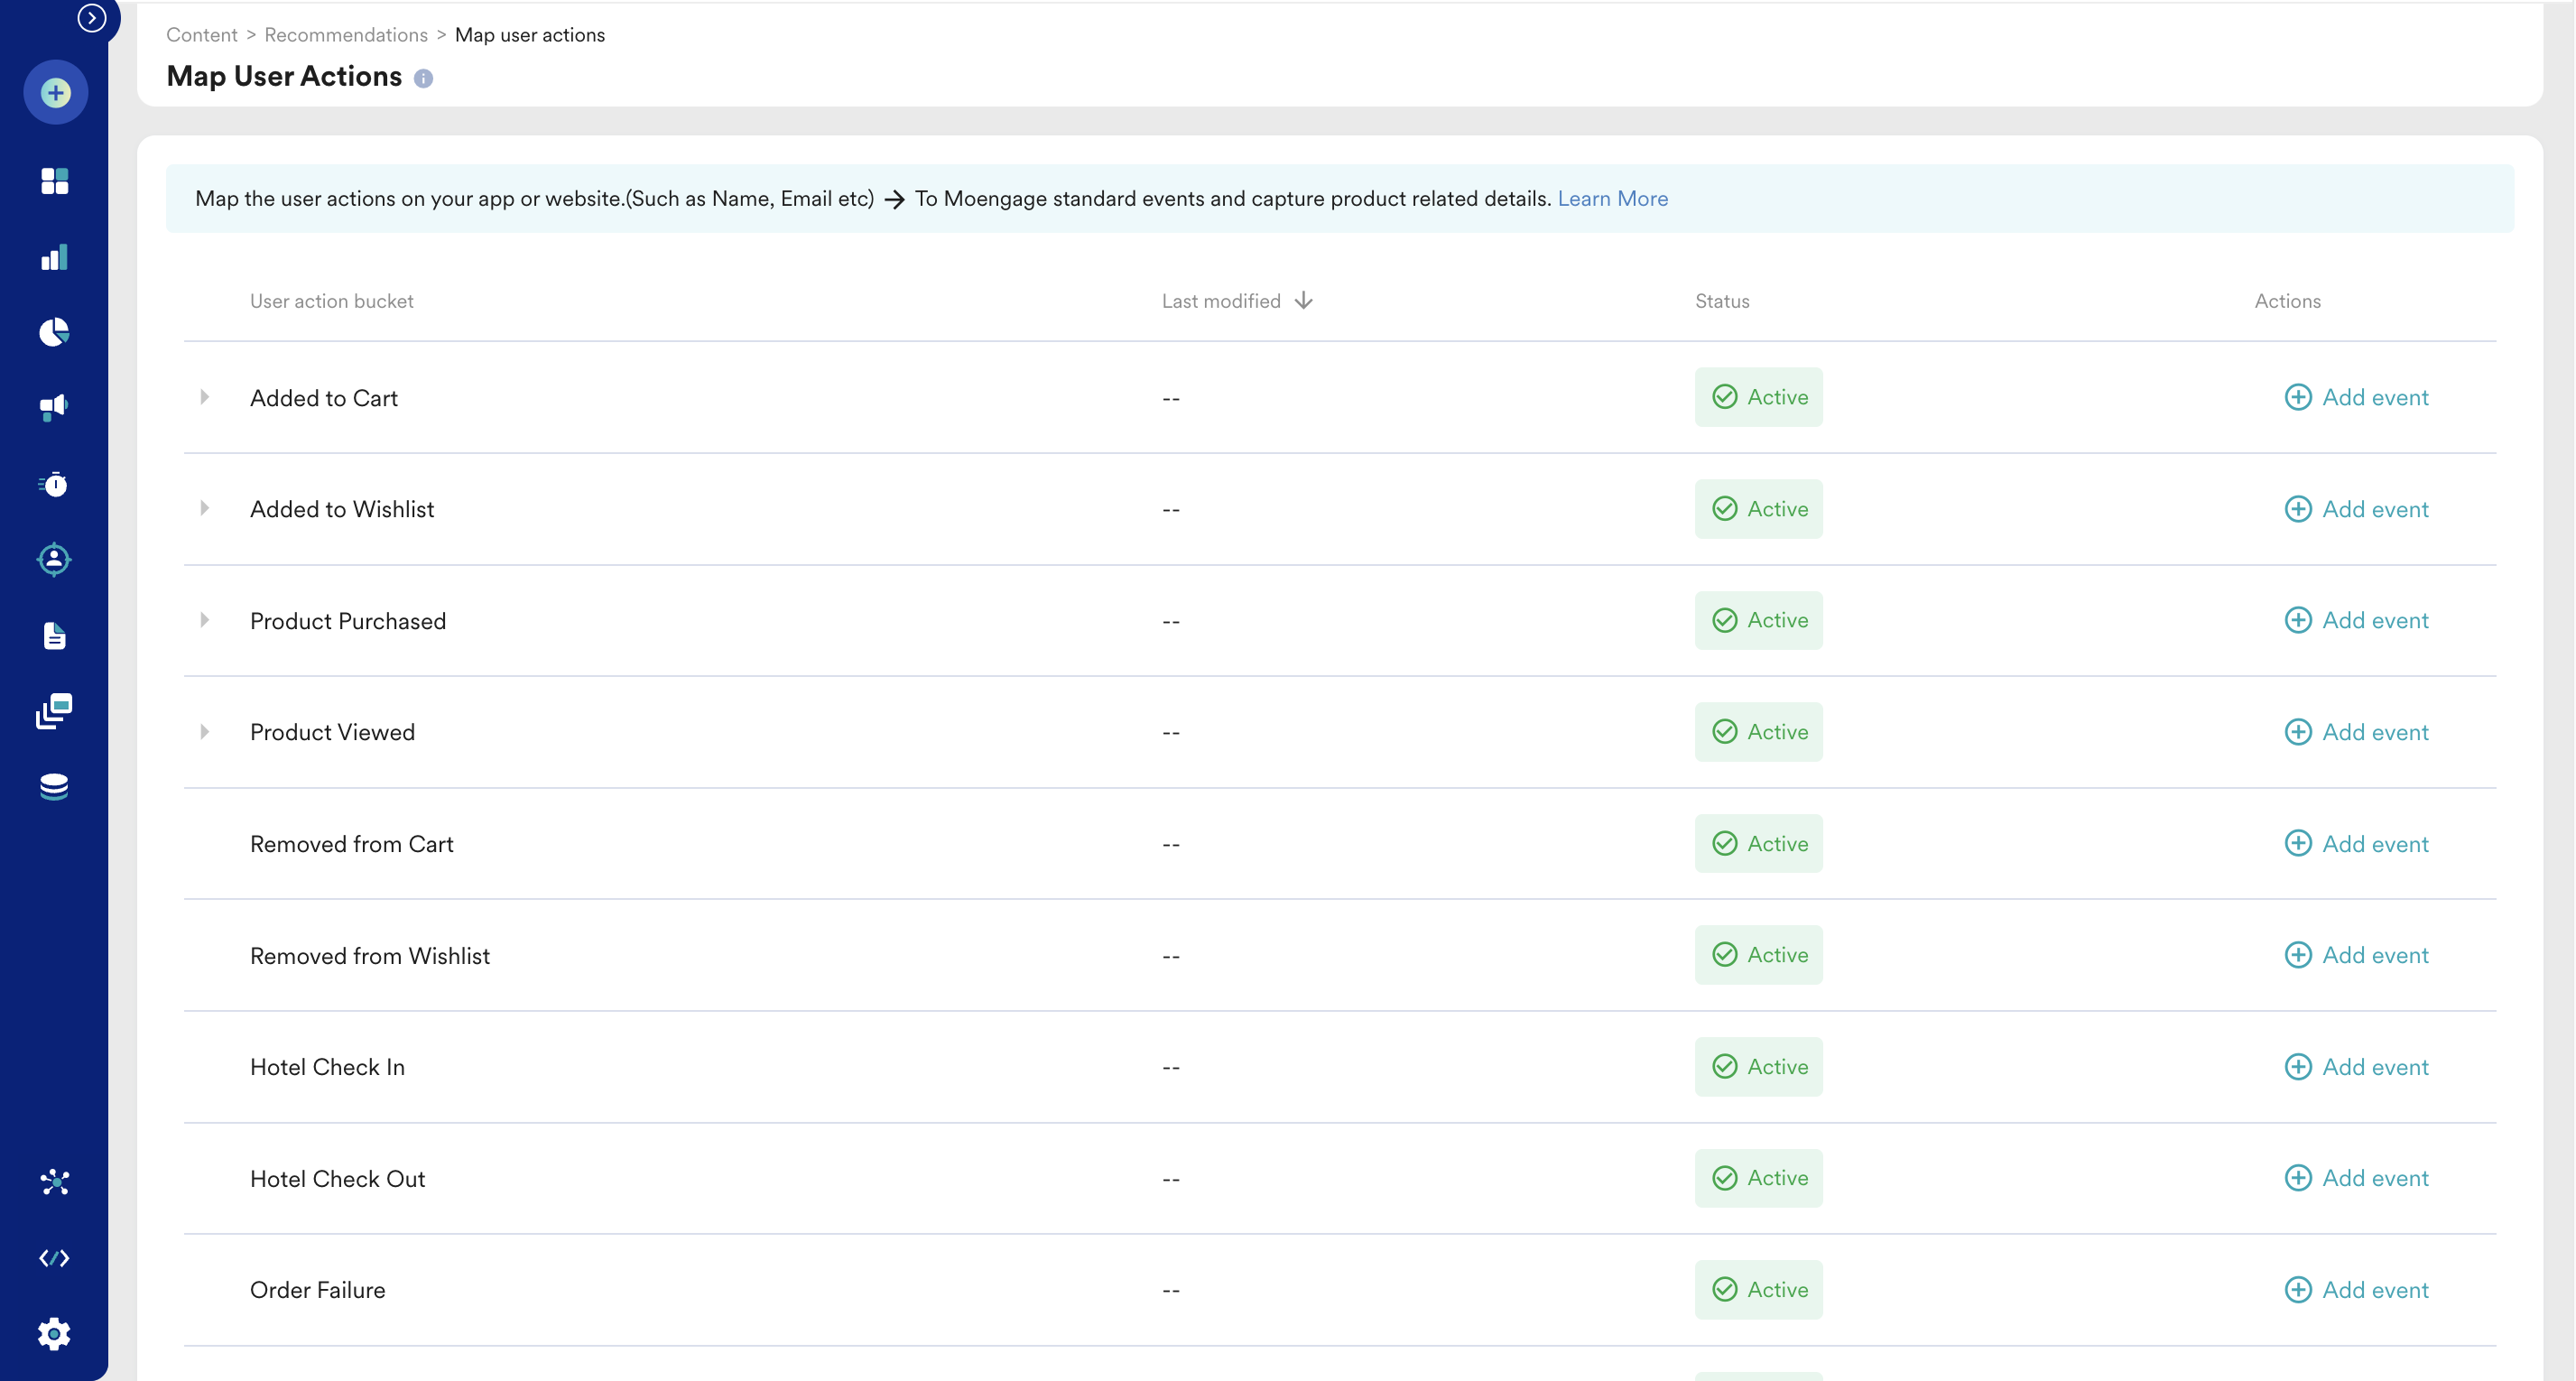The width and height of the screenshot is (2576, 1381).
Task: Open Content from the breadcrumb trail
Action: point(200,34)
